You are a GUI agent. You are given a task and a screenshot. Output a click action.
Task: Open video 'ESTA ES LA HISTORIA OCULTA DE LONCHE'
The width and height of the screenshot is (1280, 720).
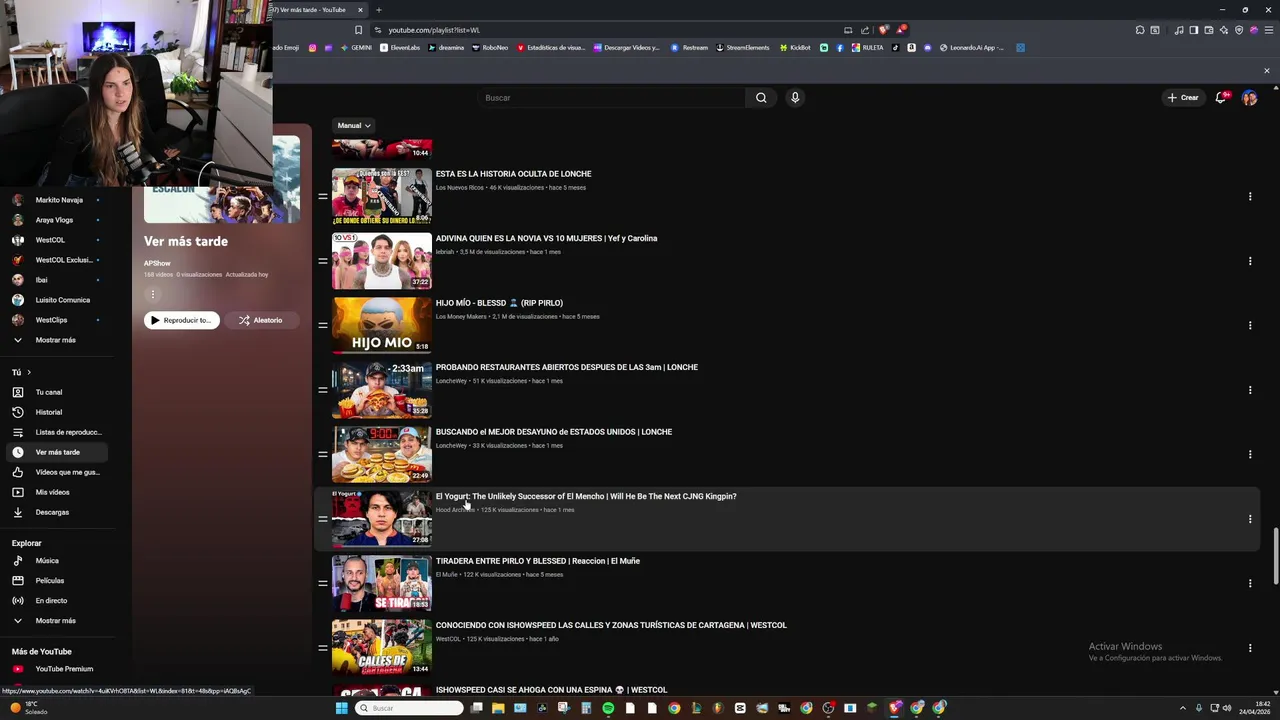pos(513,174)
